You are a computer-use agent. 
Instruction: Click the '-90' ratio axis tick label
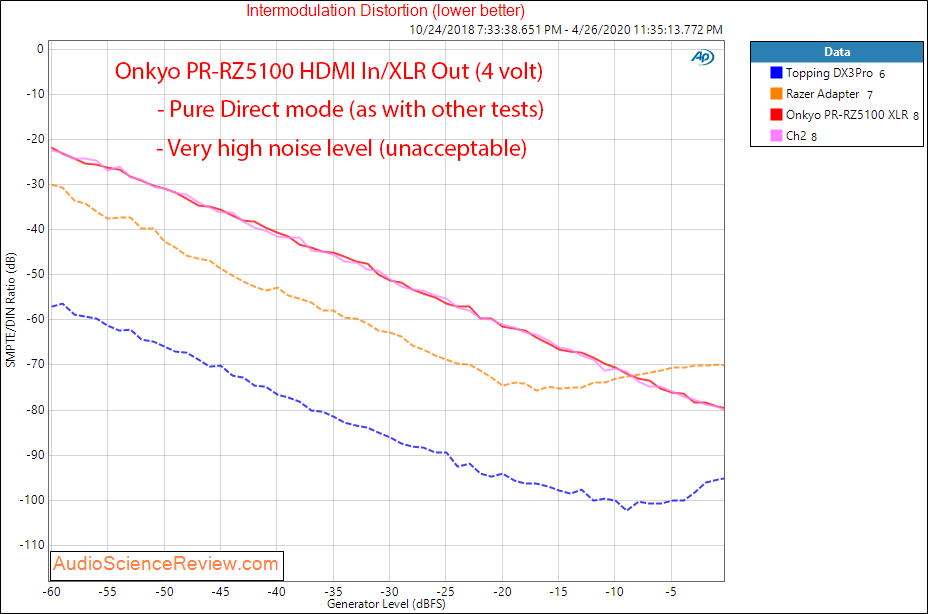coord(35,455)
